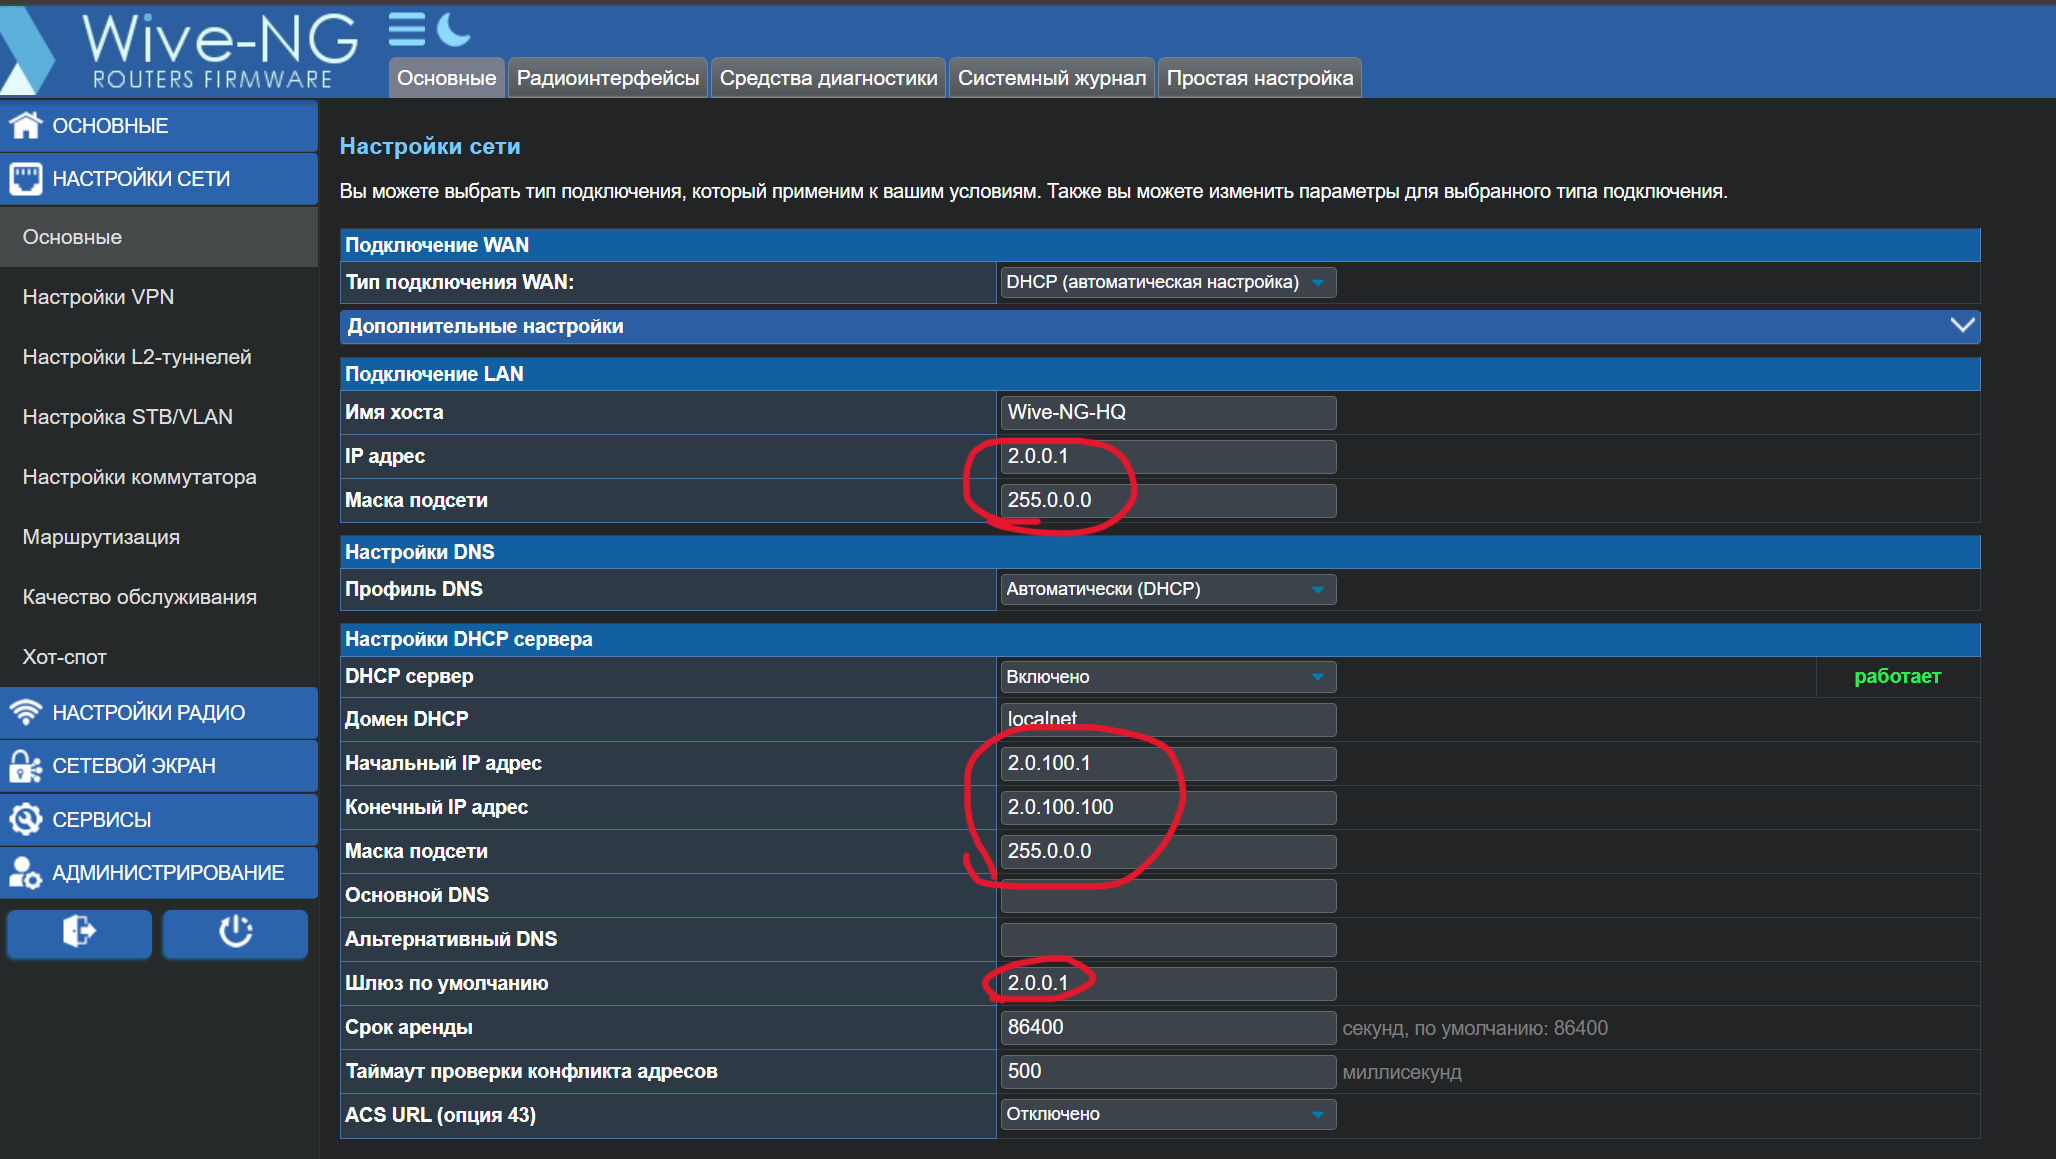Open the Системный журнал tab
Image resolution: width=2056 pixels, height=1159 pixels.
(1052, 78)
